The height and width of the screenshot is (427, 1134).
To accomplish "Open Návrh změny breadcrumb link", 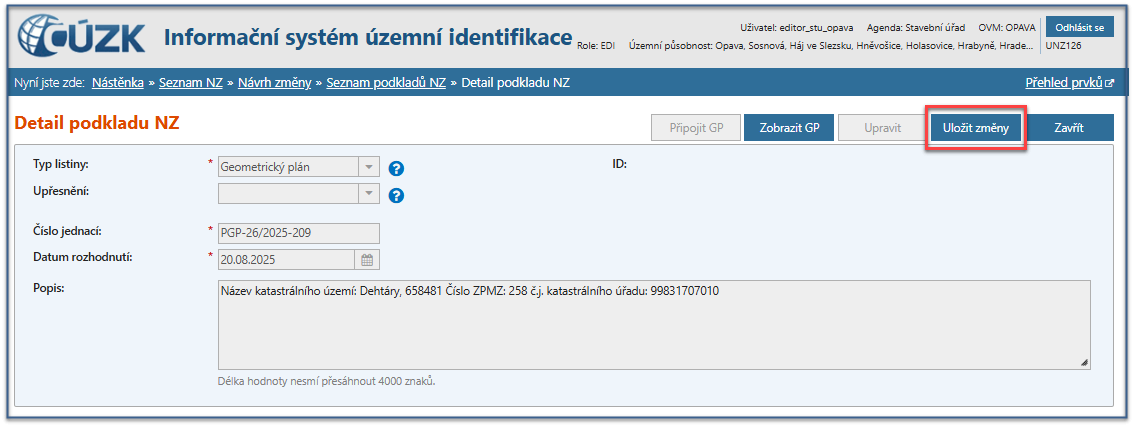I will click(x=274, y=83).
